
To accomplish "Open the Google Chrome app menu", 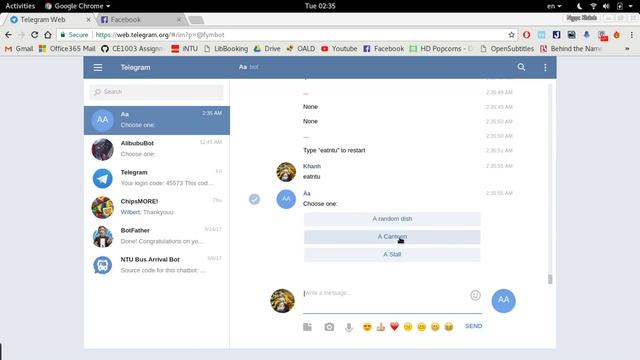I will click(x=78, y=6).
